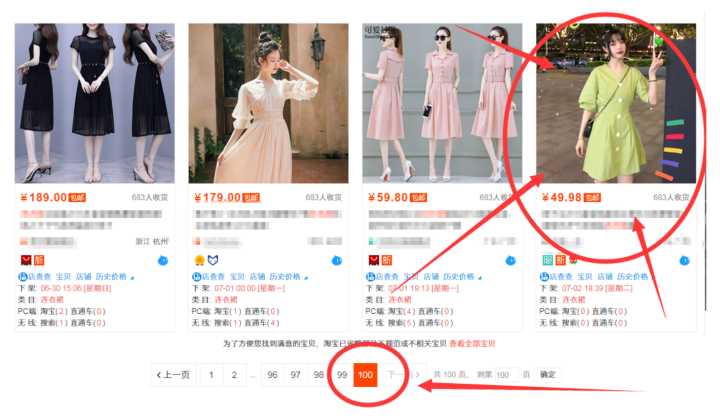Click 店查查 logo icon on ¥189.00 item
The width and height of the screenshot is (720, 420).
coord(22,277)
